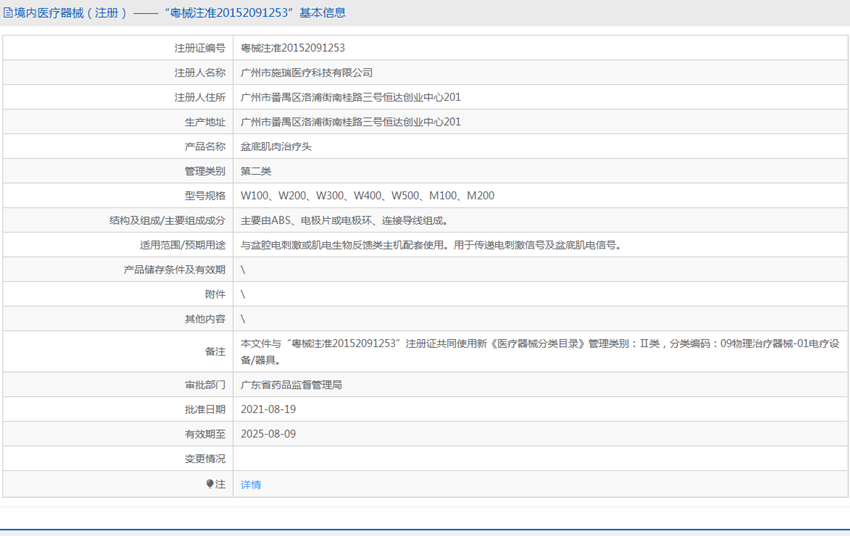Click expiry date 2025-08-09
Screen dimensions: 850x536
tap(268, 434)
